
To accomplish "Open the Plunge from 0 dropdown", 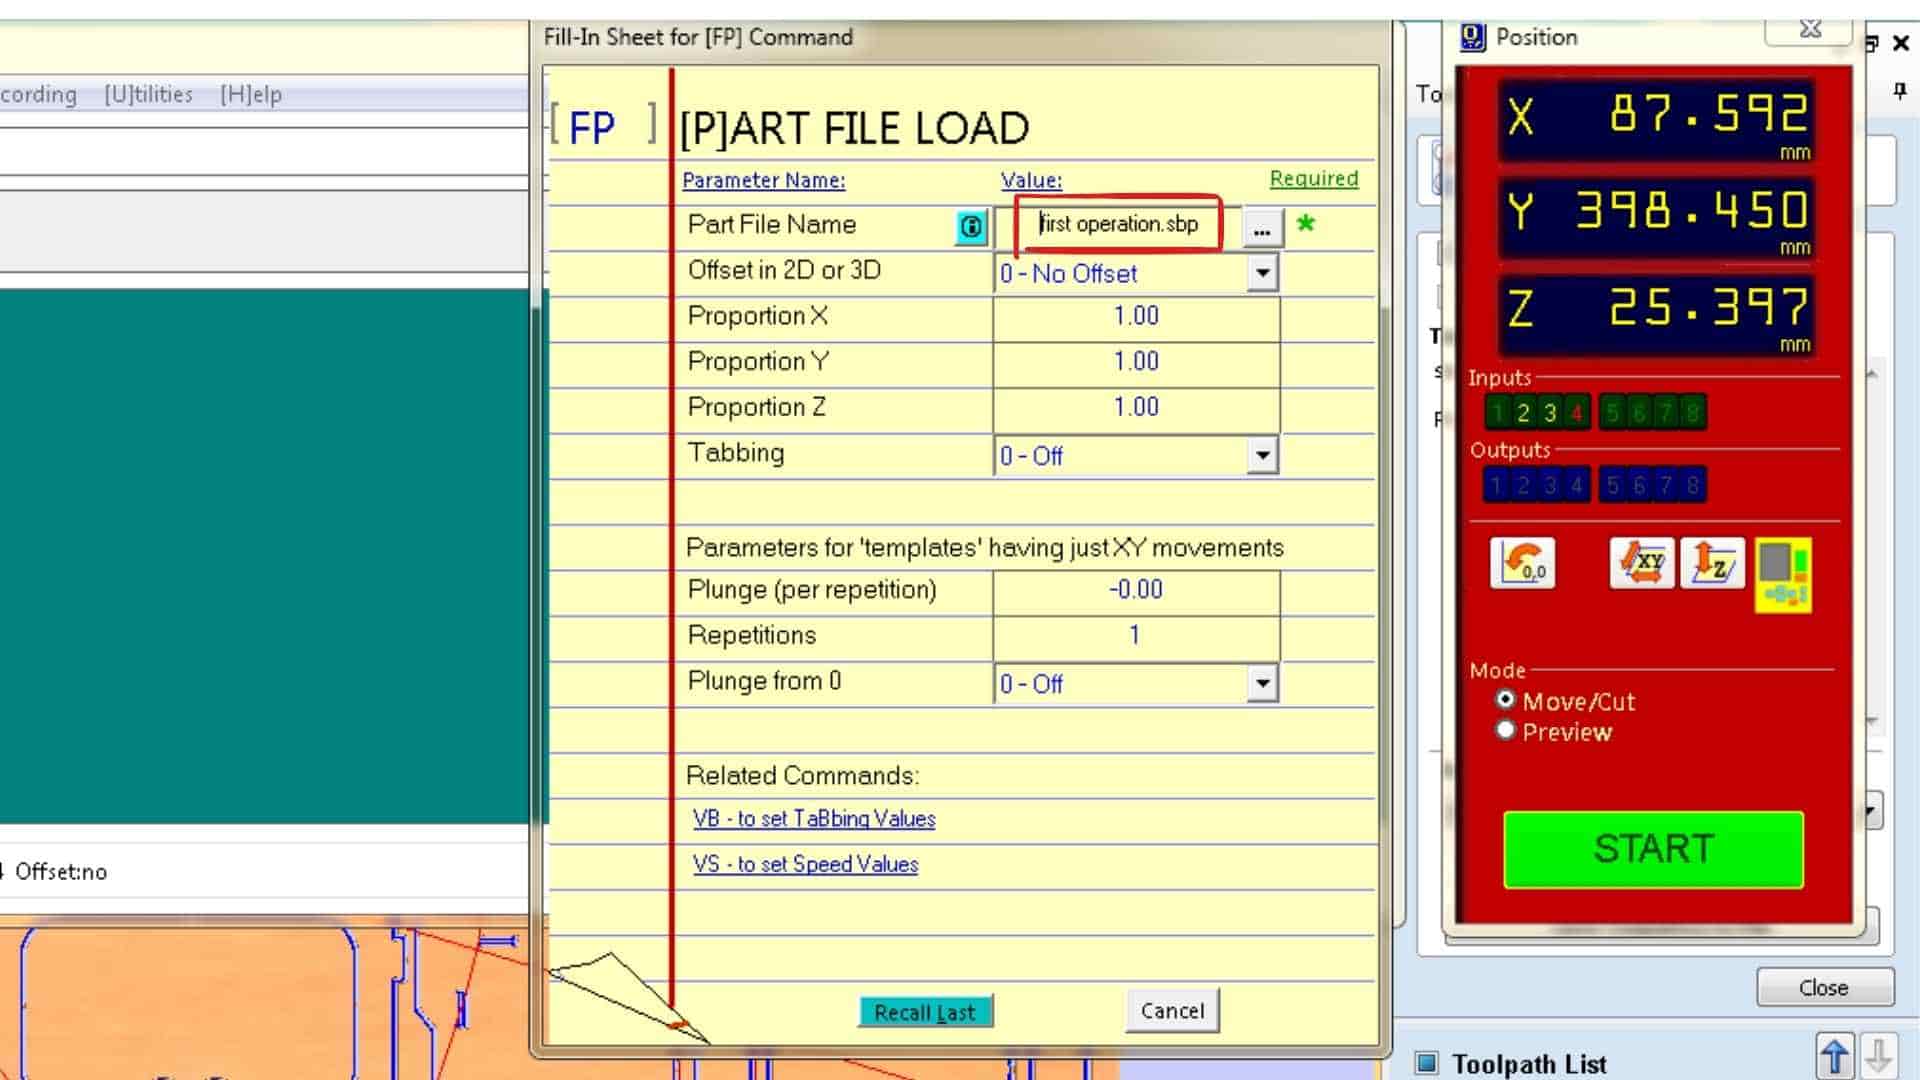I will (x=1262, y=684).
